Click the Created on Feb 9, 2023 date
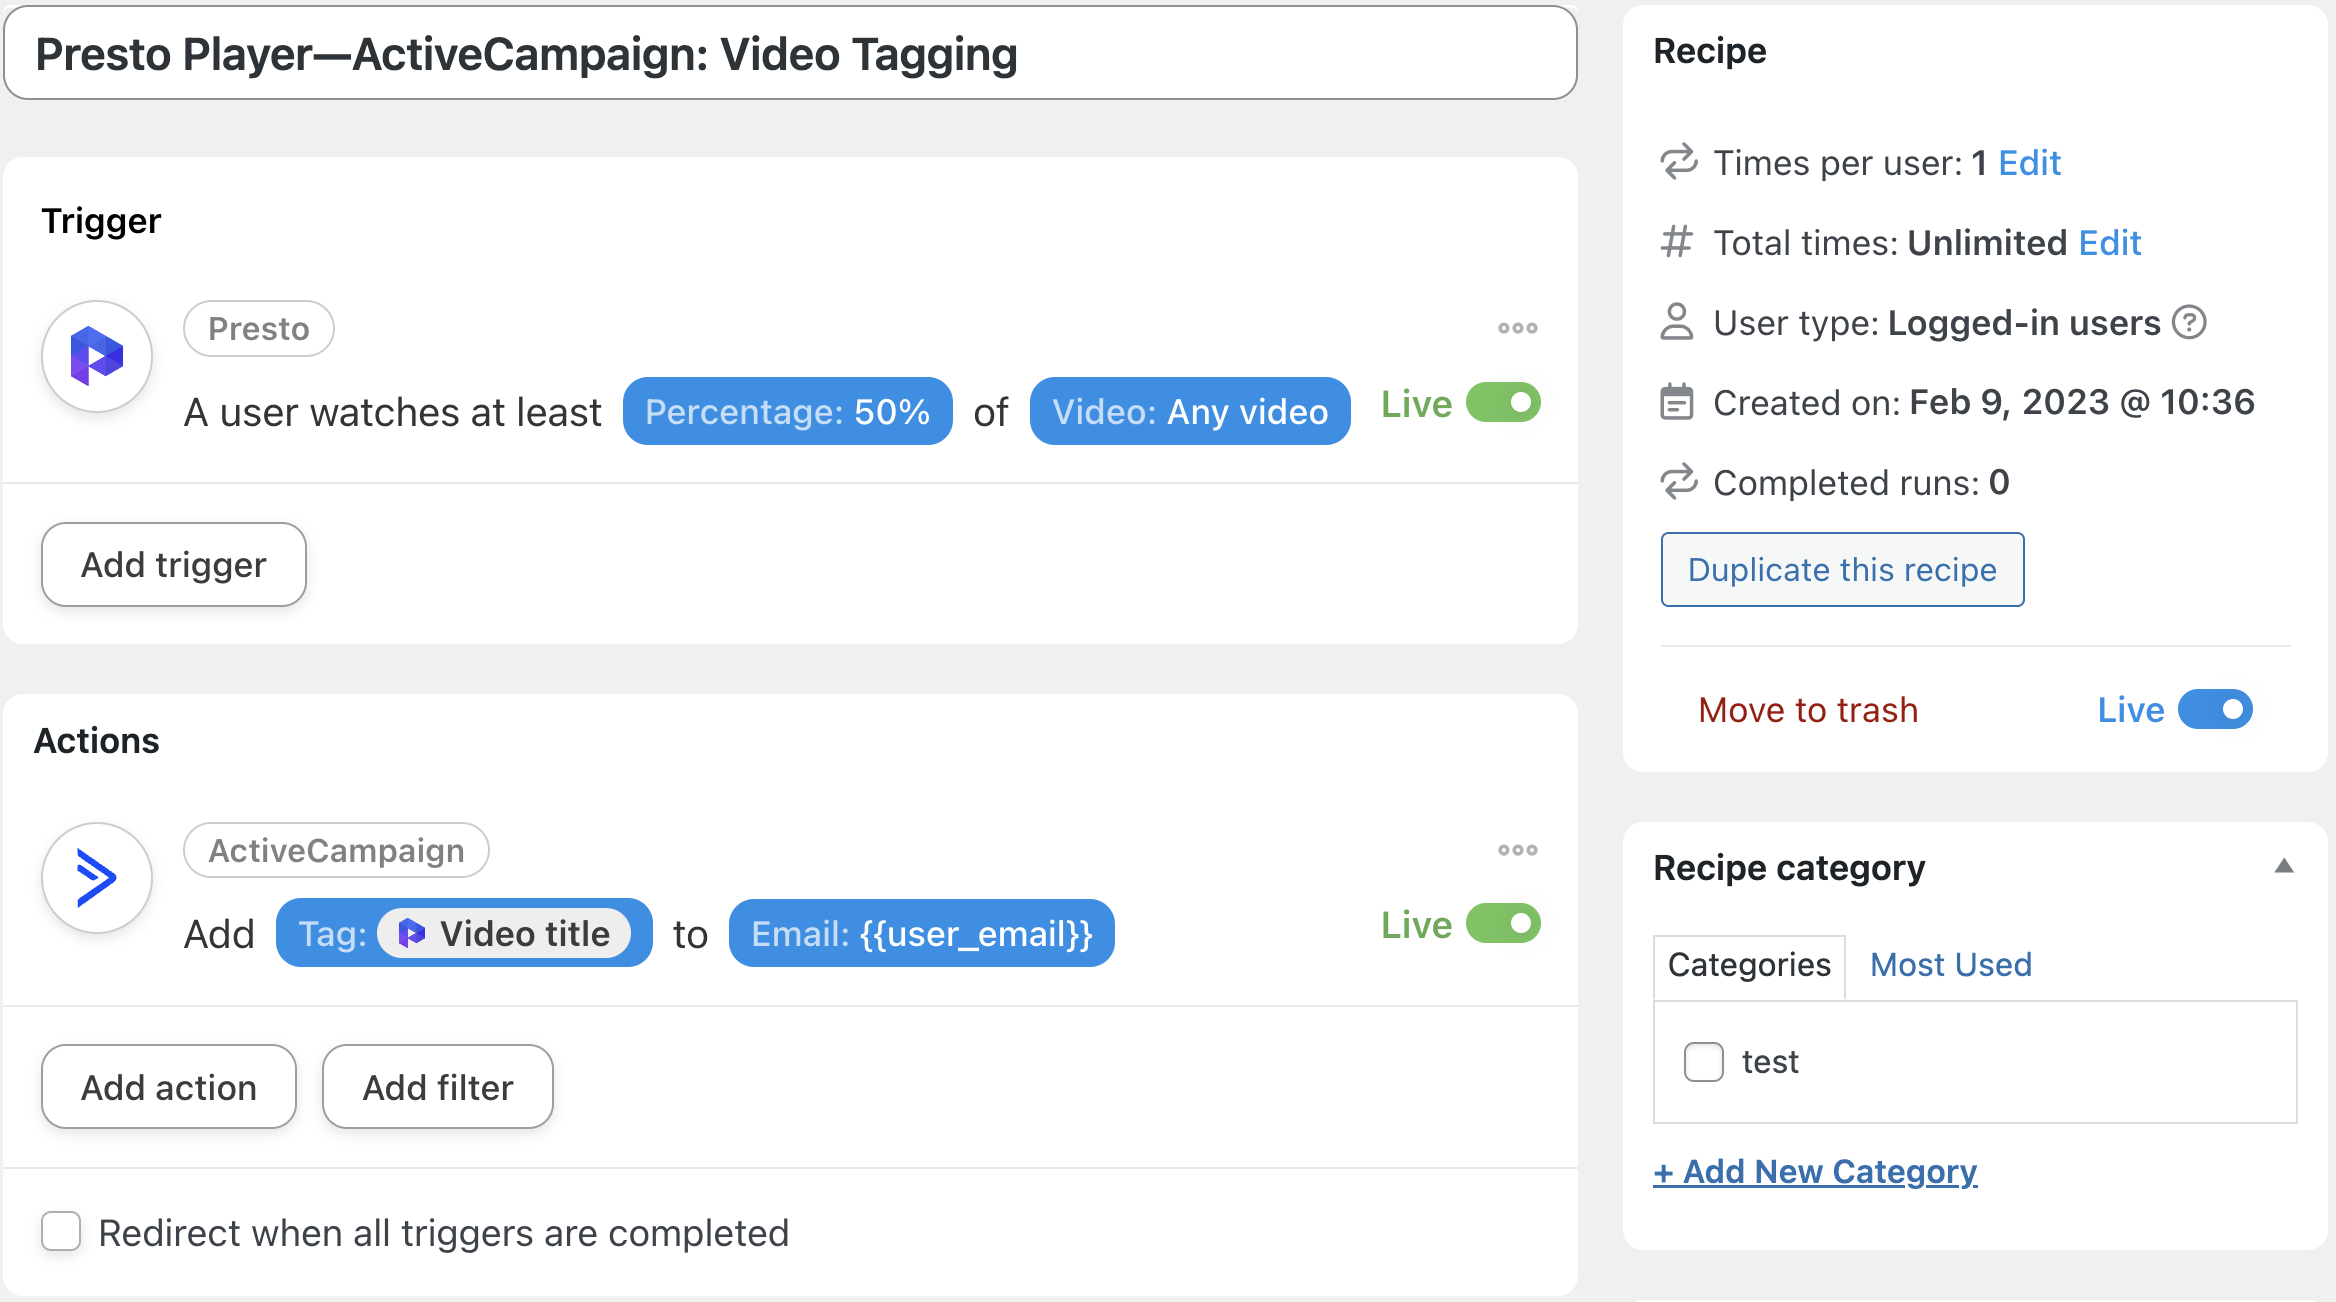The height and width of the screenshot is (1302, 2336). tap(2082, 402)
